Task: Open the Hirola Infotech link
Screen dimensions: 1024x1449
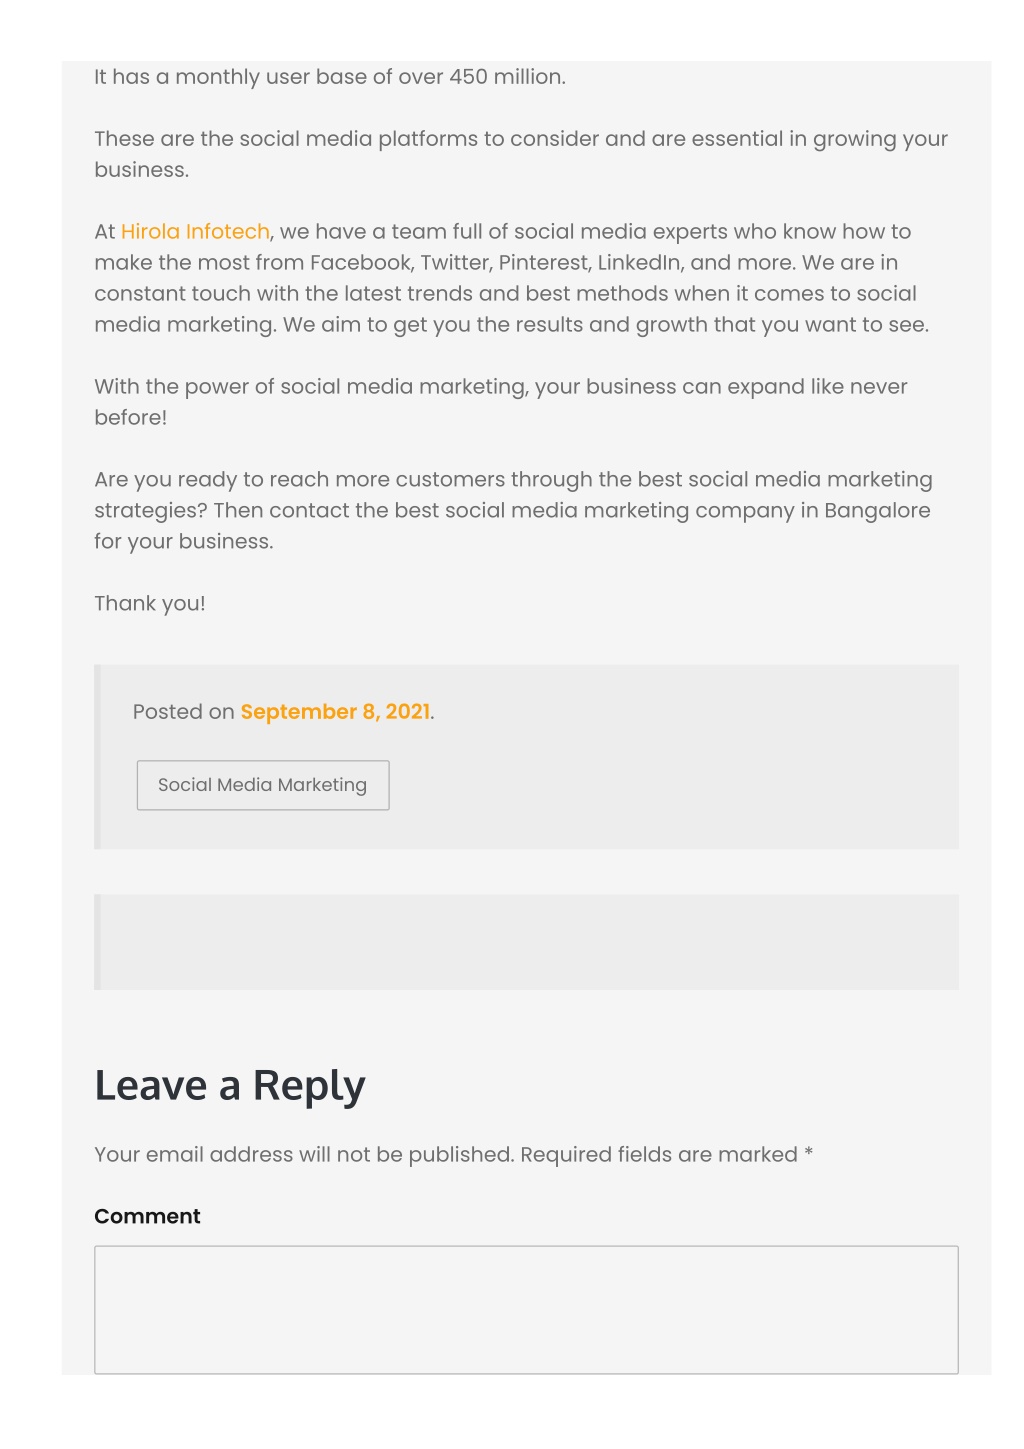Action: click(x=195, y=232)
